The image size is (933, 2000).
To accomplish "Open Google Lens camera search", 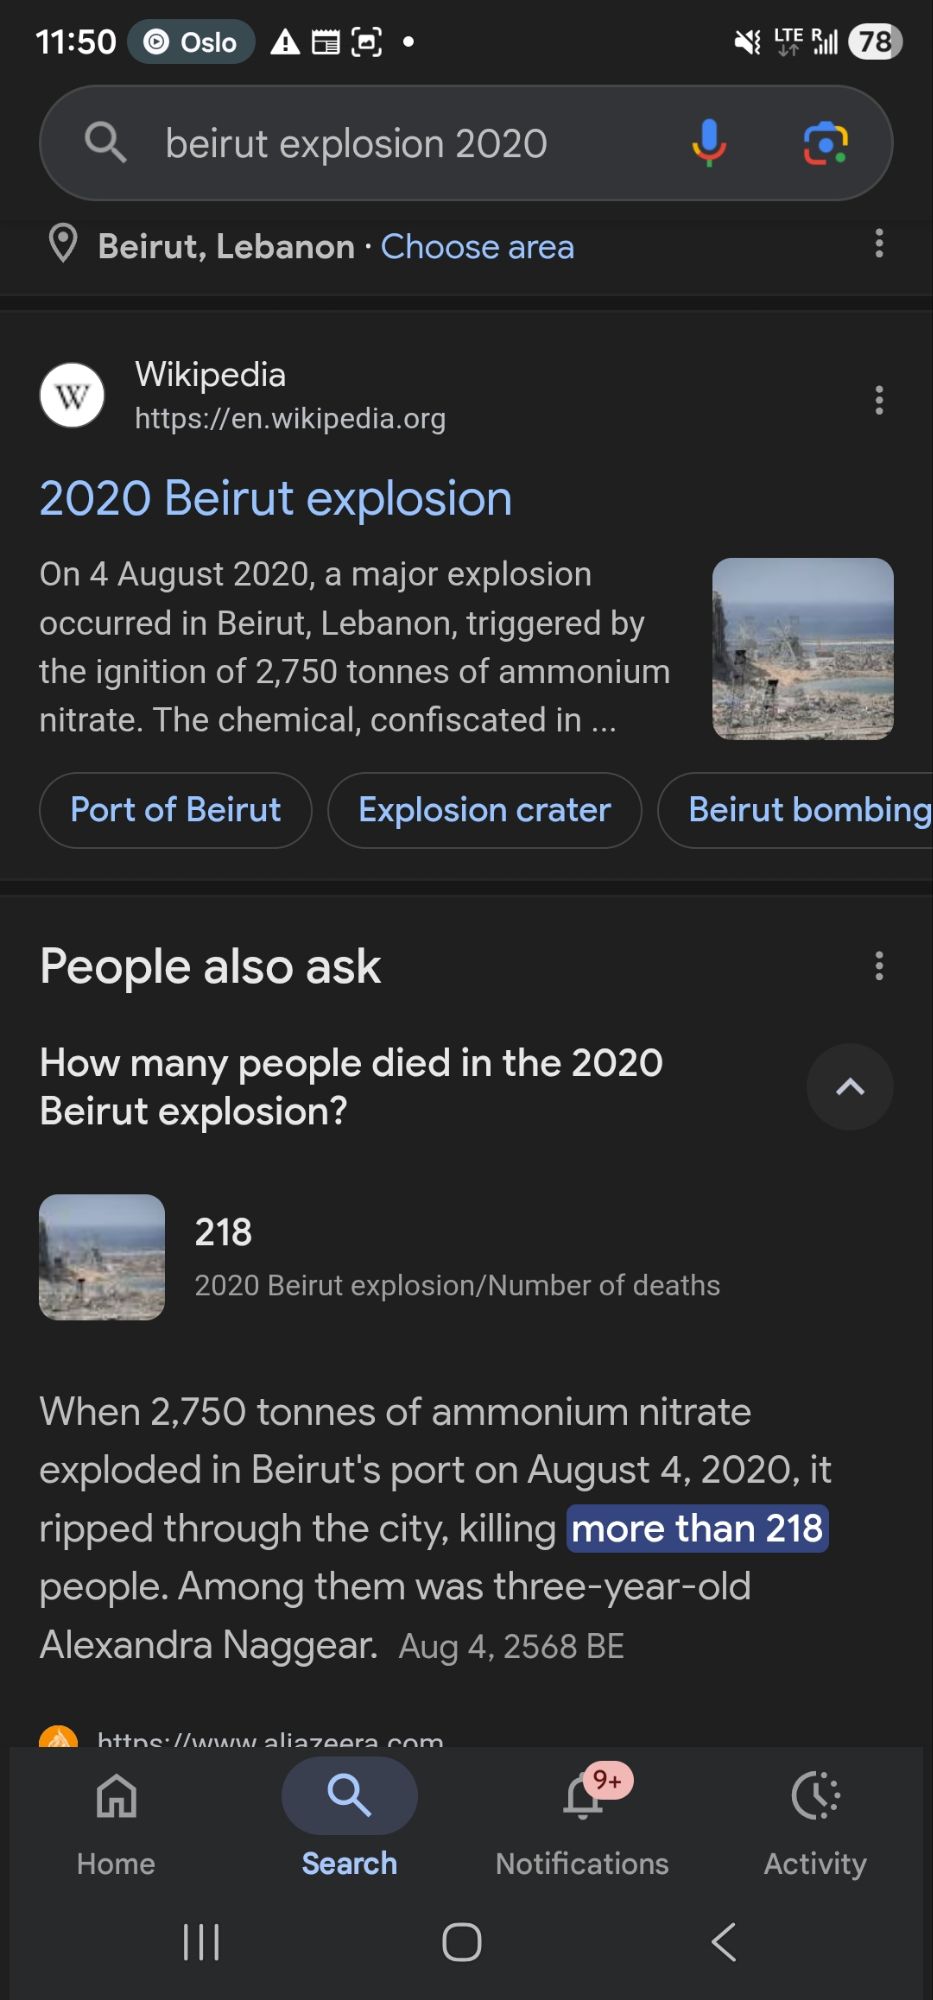I will tap(825, 143).
